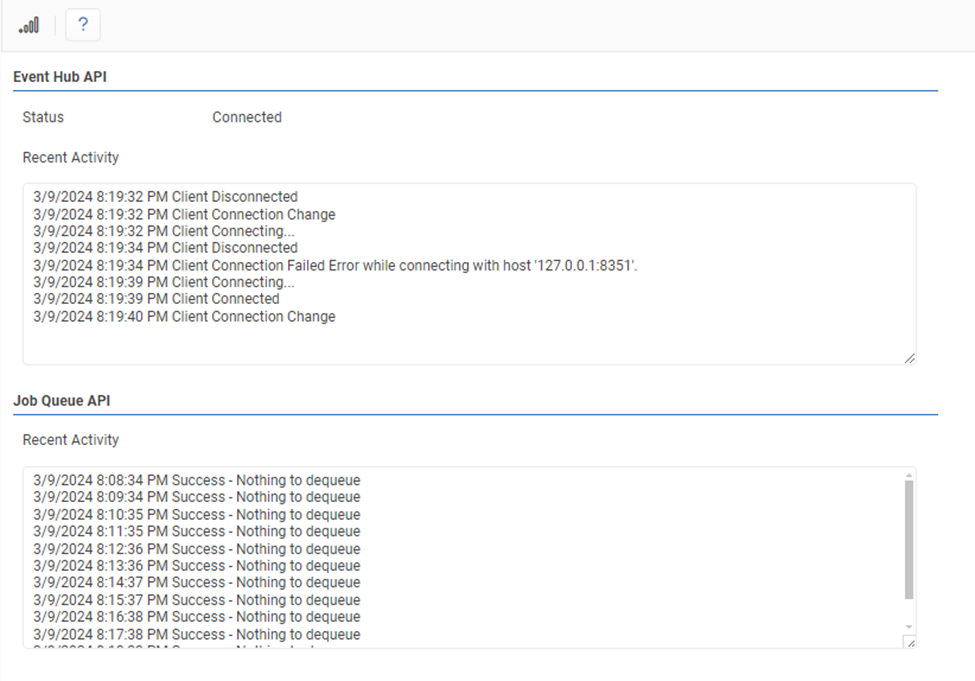Click the 8:19:40 PM Connection Change entry

[184, 317]
